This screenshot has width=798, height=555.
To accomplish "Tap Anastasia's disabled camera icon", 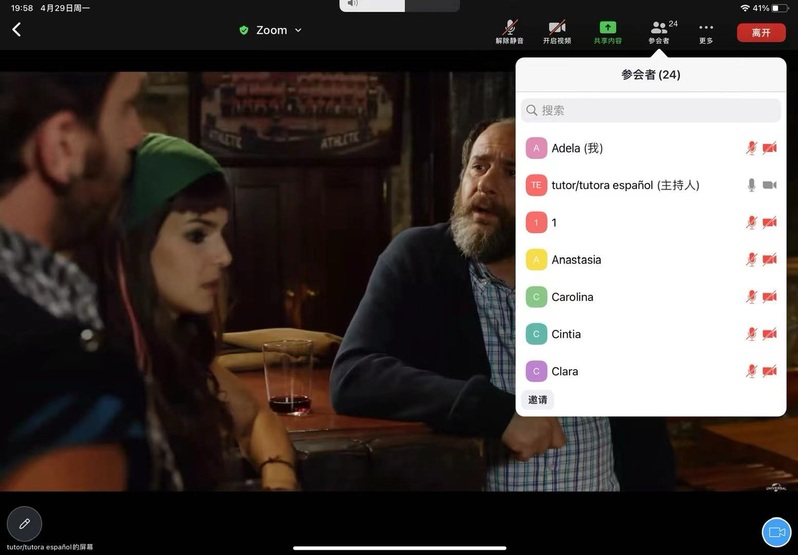I will 770,259.
